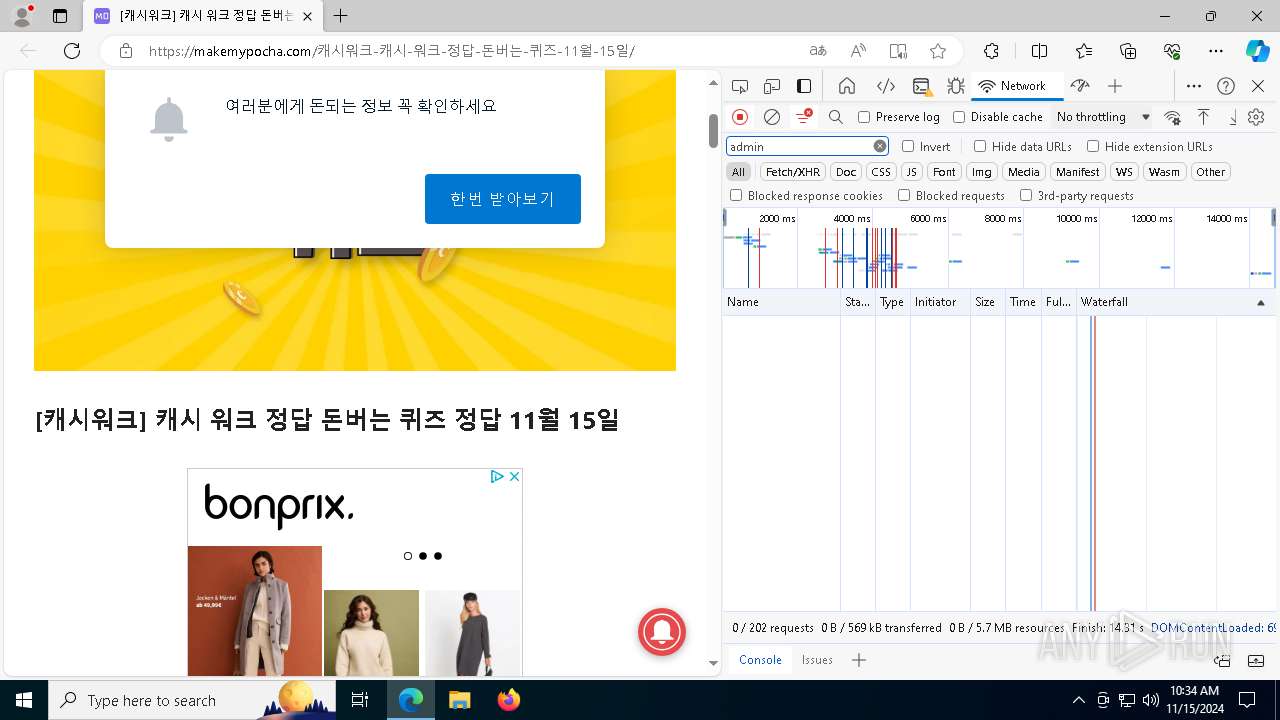The height and width of the screenshot is (720, 1280).
Task: Open the No throttling dropdown
Action: 1103,117
